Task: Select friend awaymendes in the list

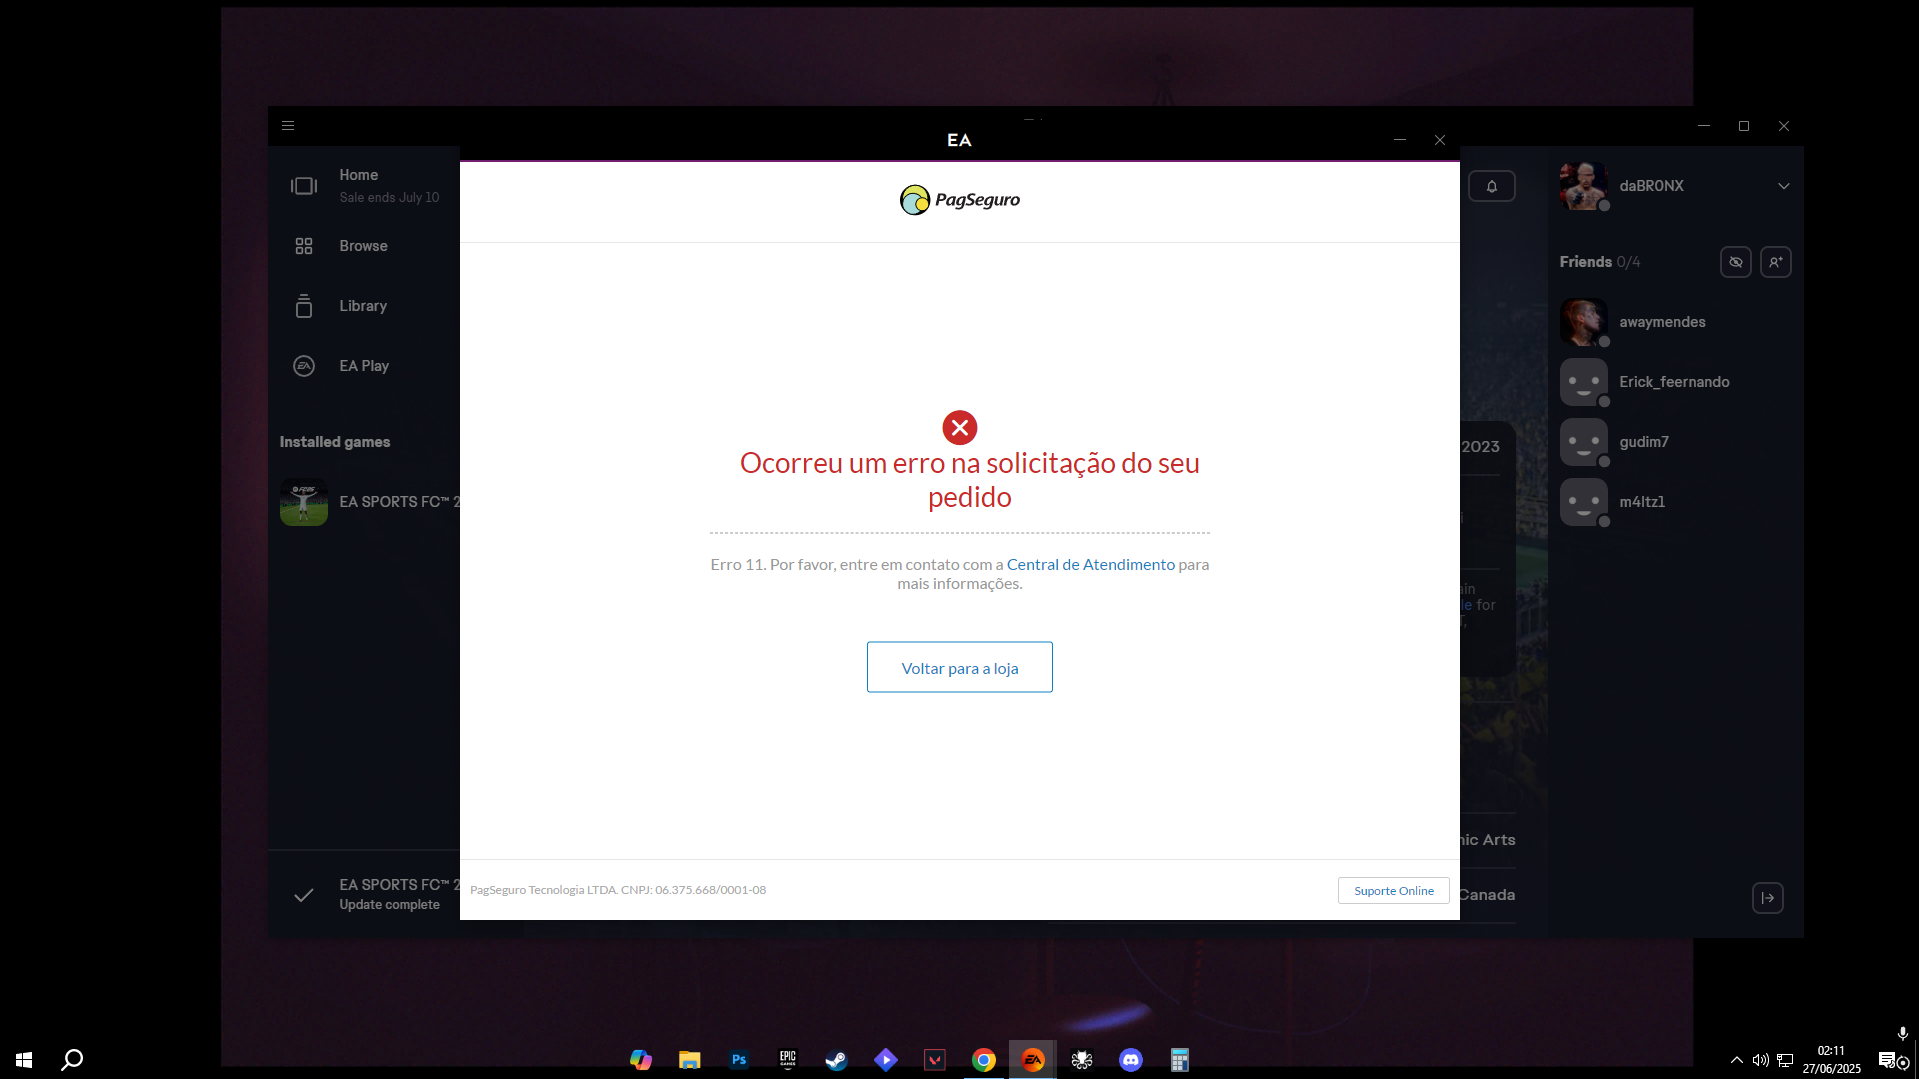Action: (x=1661, y=322)
